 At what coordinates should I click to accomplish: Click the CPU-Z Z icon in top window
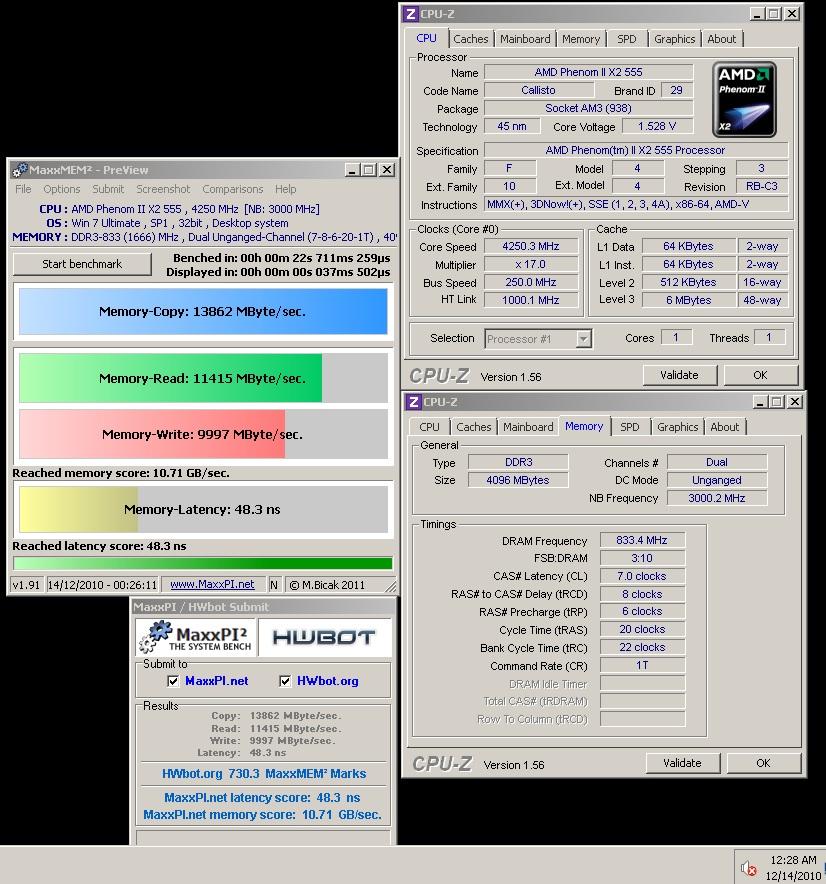(x=410, y=14)
